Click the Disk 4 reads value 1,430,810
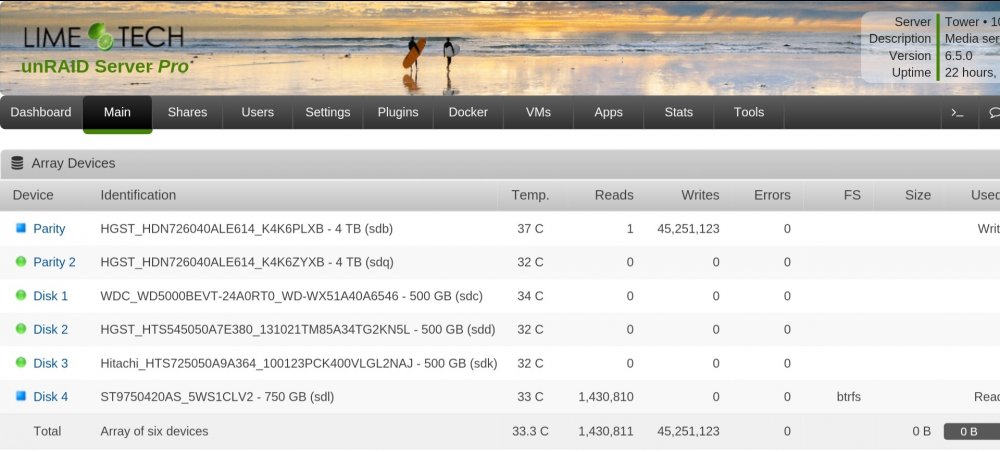This screenshot has height=452, width=1000. 606,397
